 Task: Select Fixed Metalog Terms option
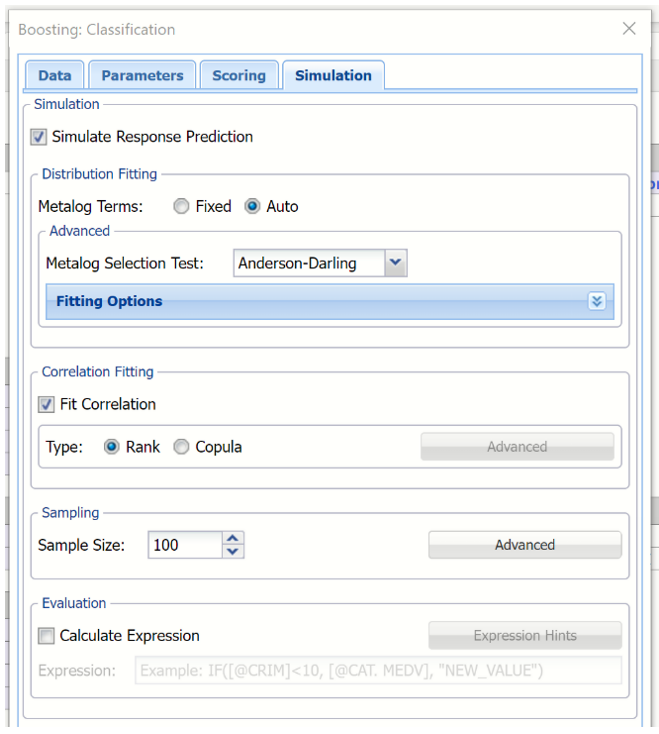181,207
